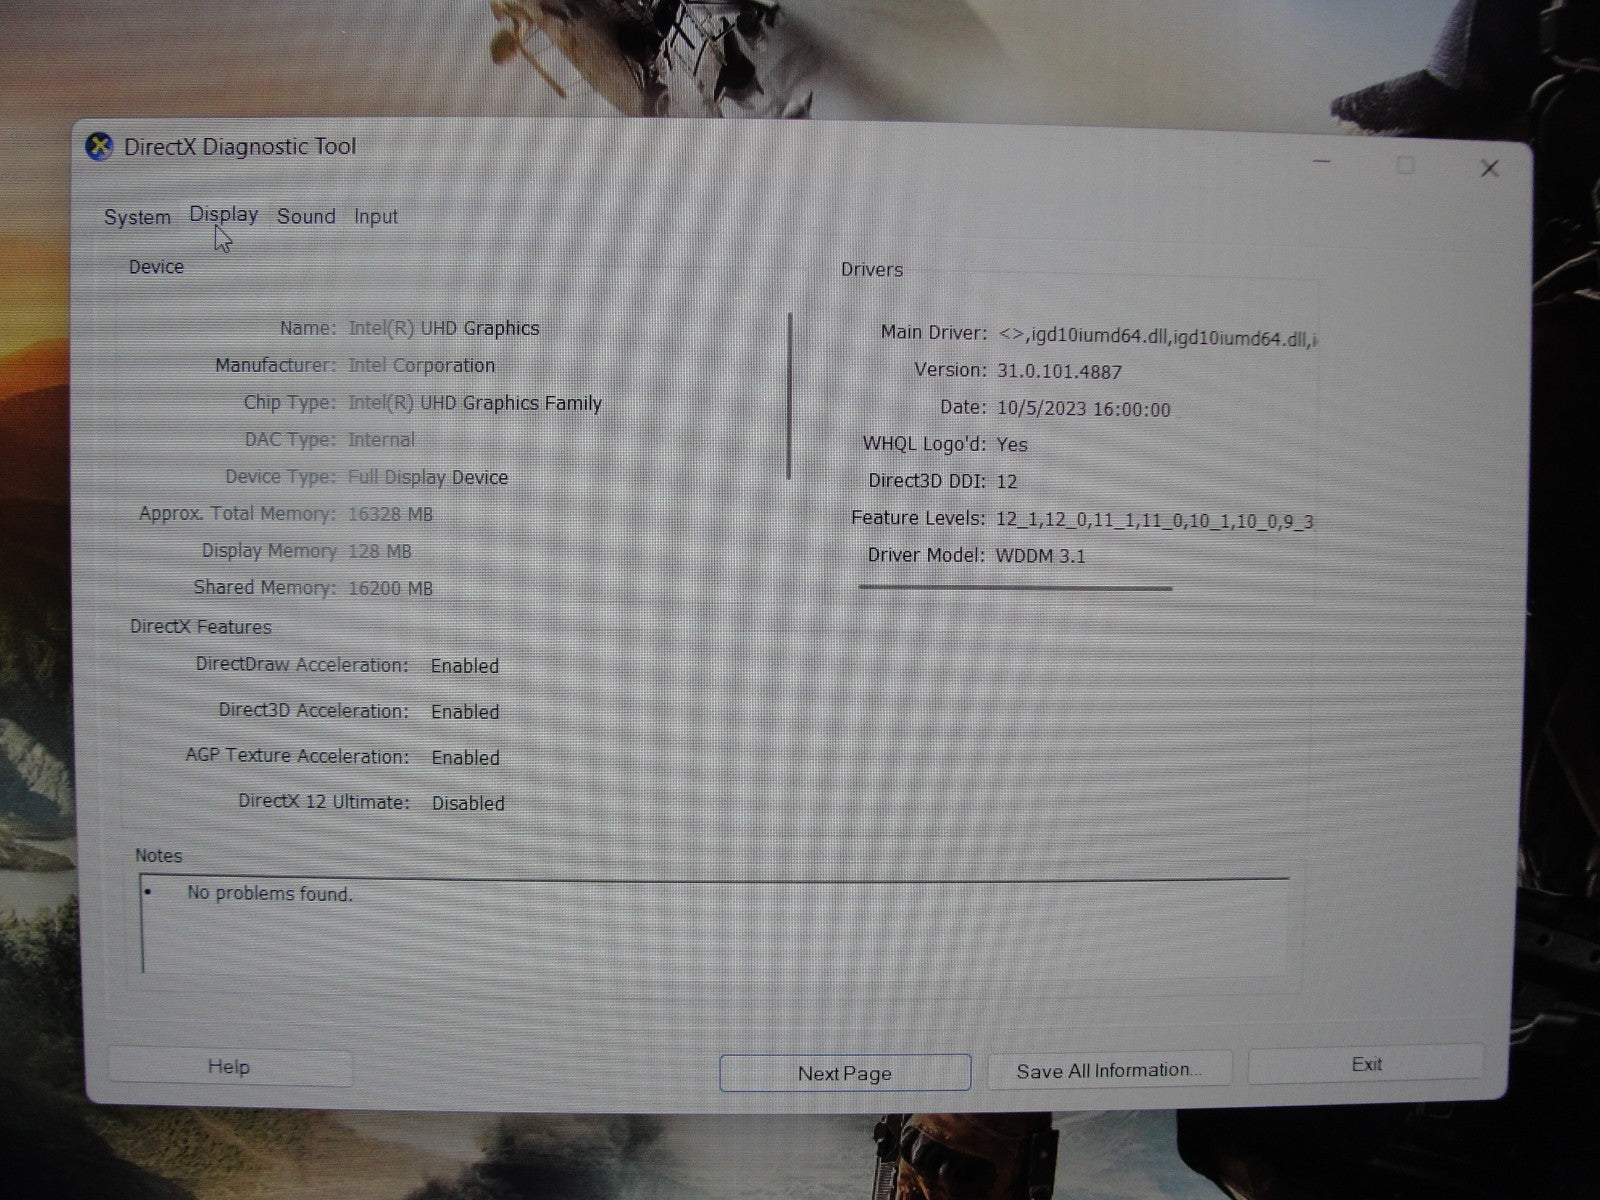Click the Device section vertical scrollbar
This screenshot has height=1200, width=1600.
(790, 396)
